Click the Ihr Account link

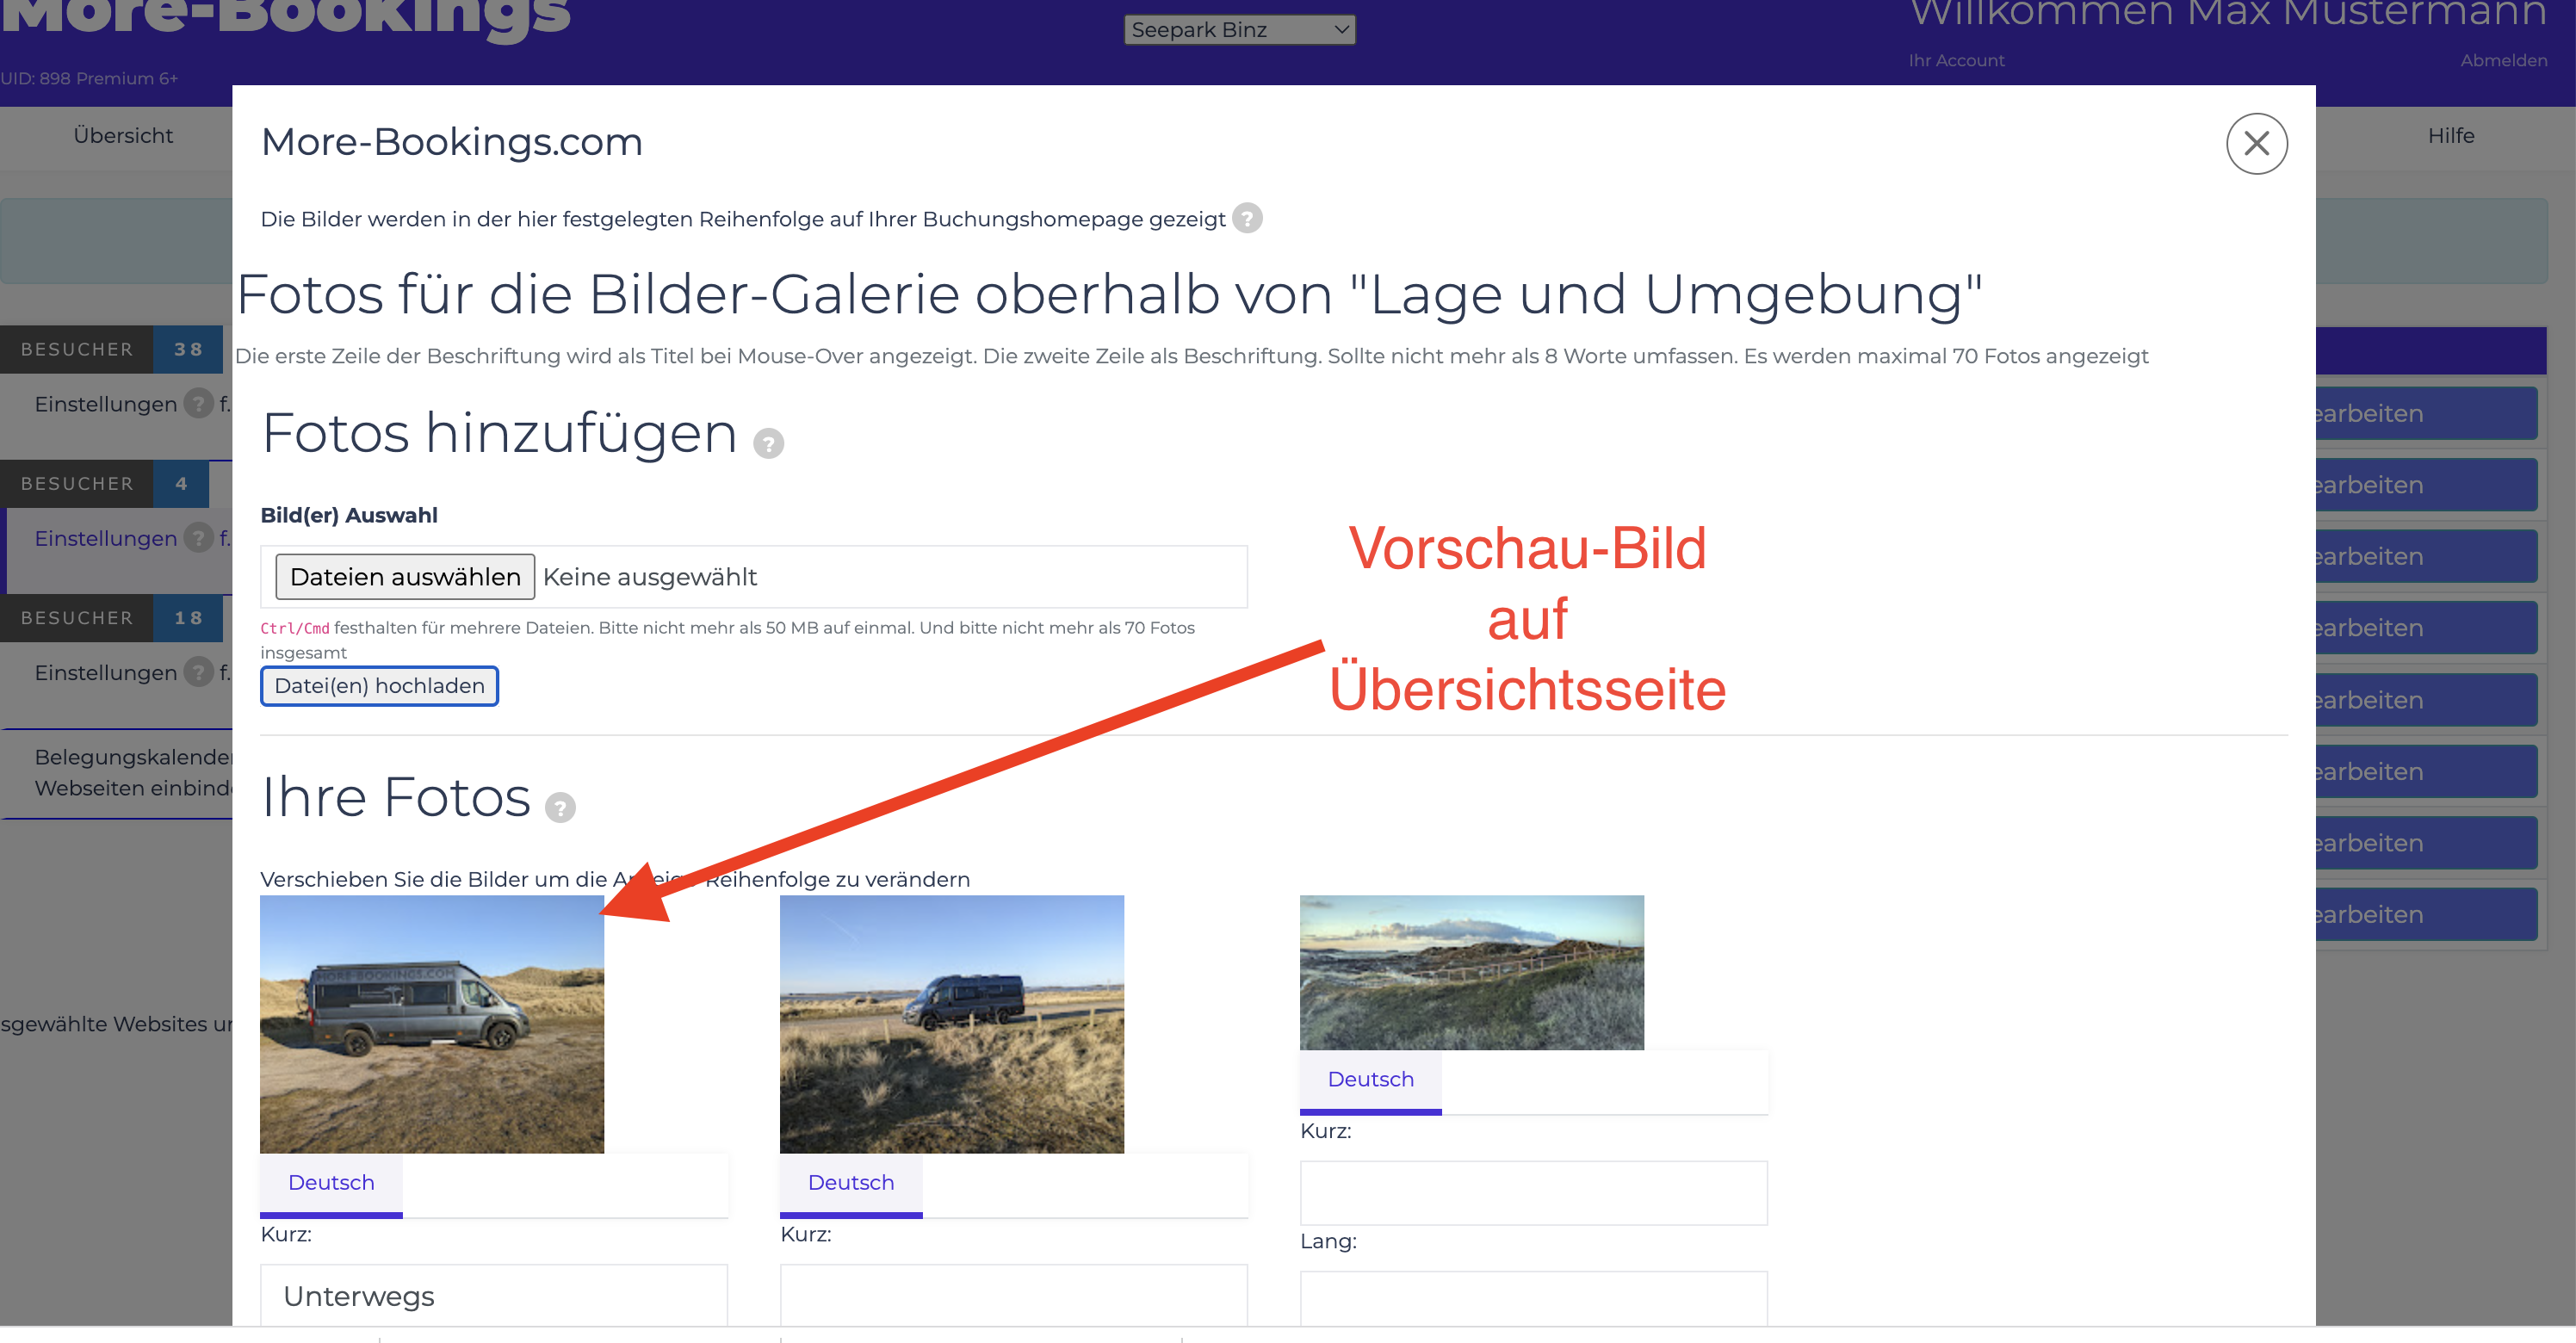[1956, 60]
